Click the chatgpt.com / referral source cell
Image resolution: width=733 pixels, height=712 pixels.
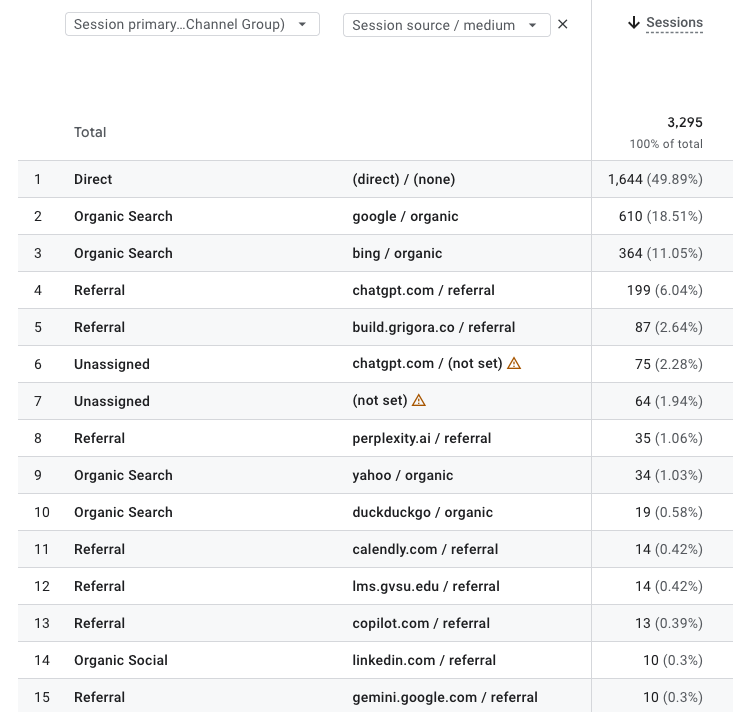pyautogui.click(x=423, y=290)
